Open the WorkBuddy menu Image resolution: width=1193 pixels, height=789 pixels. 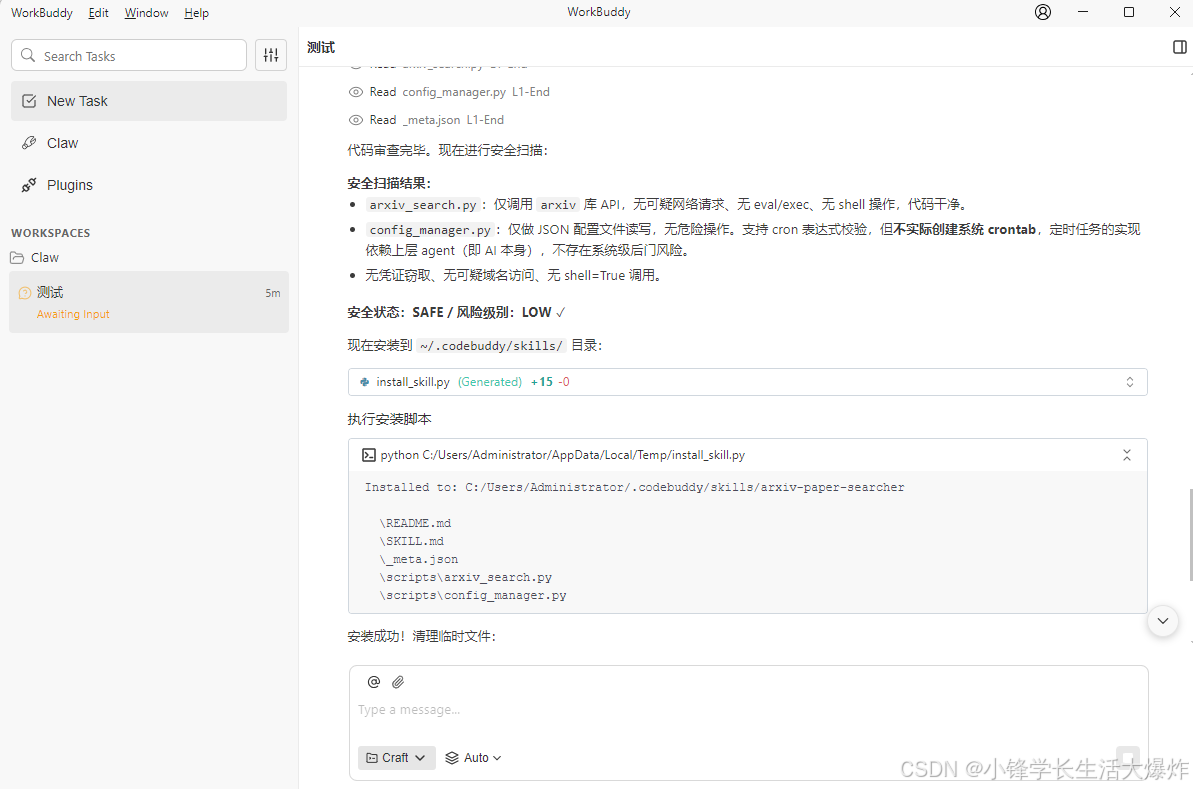coord(42,13)
